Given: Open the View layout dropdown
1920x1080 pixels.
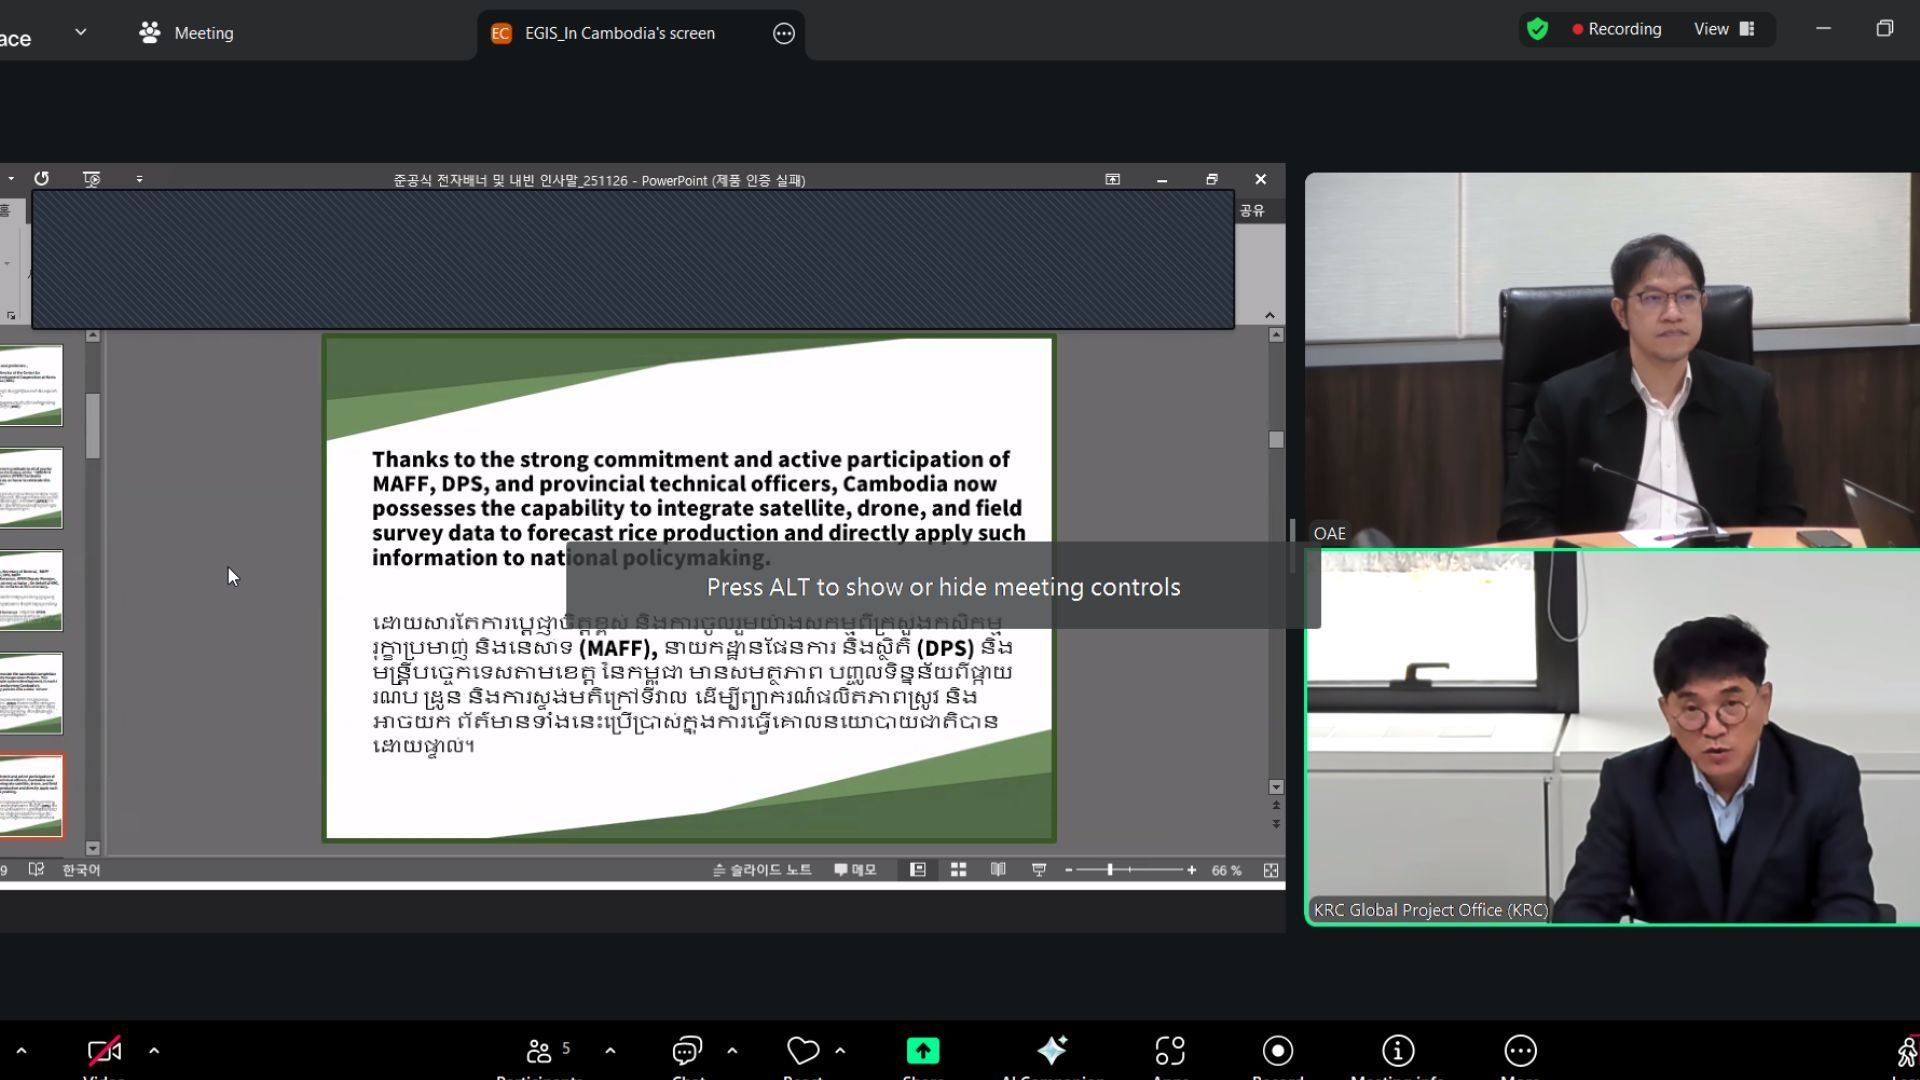Looking at the screenshot, I should click(1724, 29).
